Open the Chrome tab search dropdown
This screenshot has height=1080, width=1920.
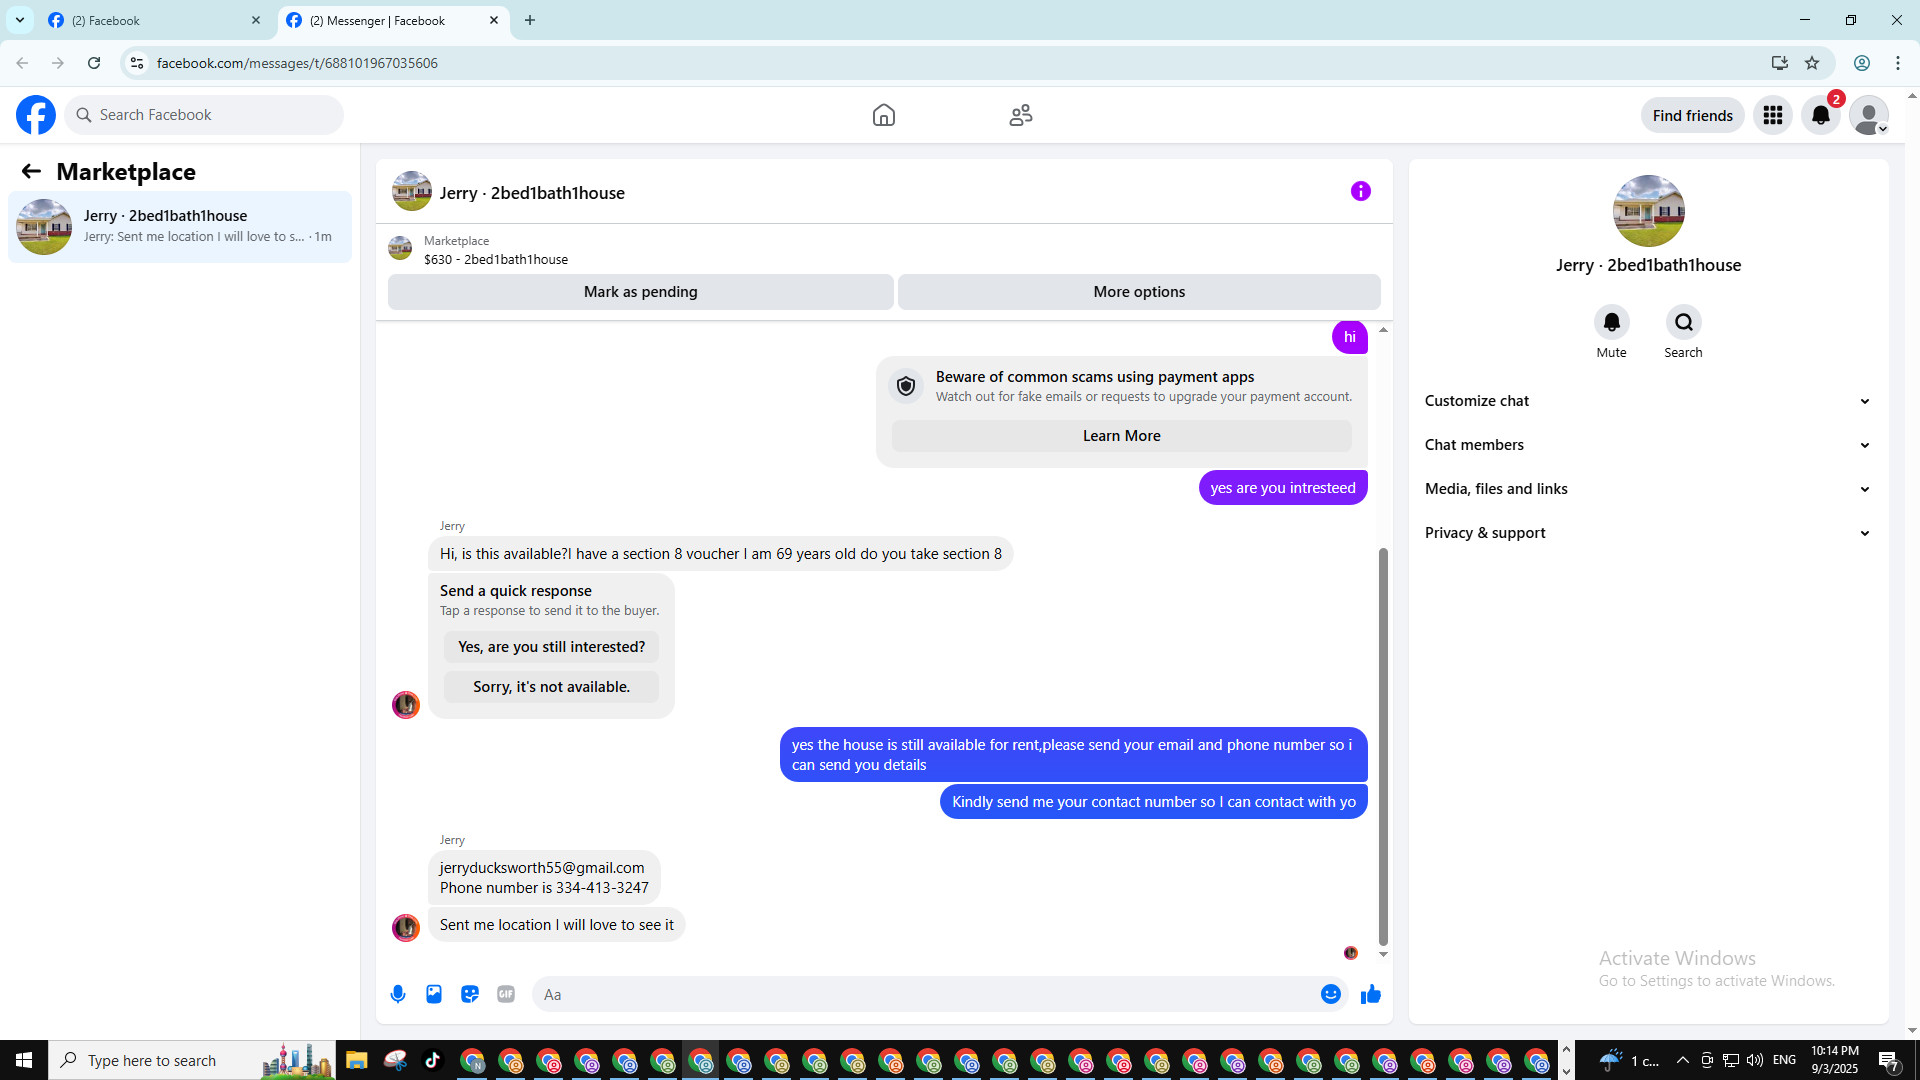20,20
